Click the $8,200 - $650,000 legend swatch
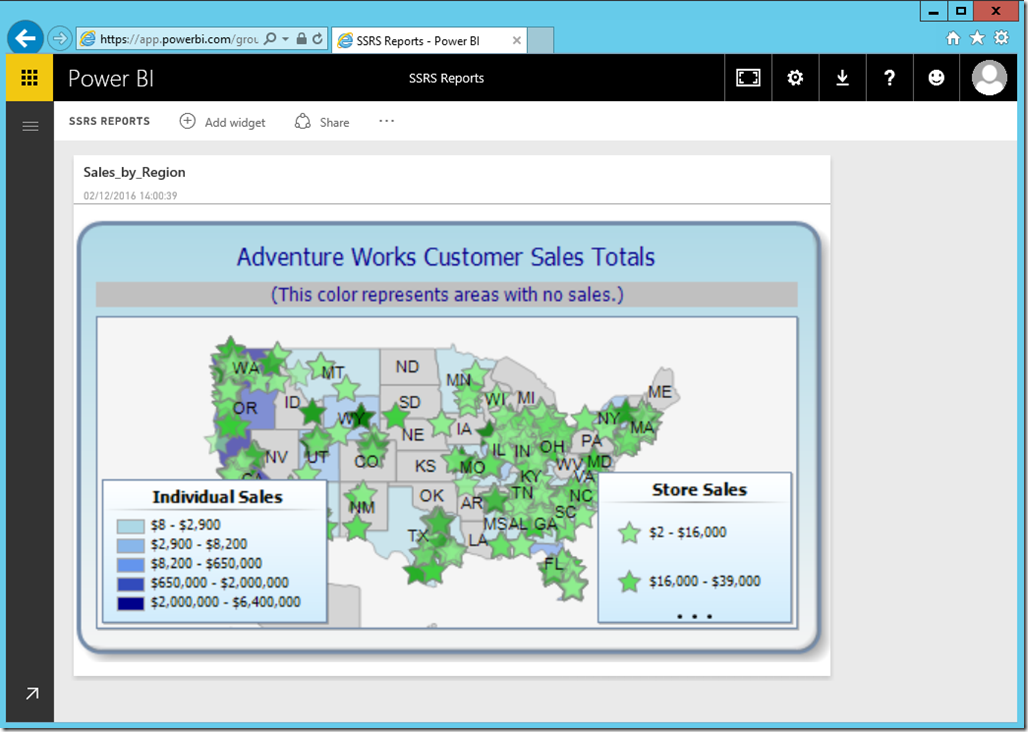The width and height of the screenshot is (1028, 732). tap(130, 564)
